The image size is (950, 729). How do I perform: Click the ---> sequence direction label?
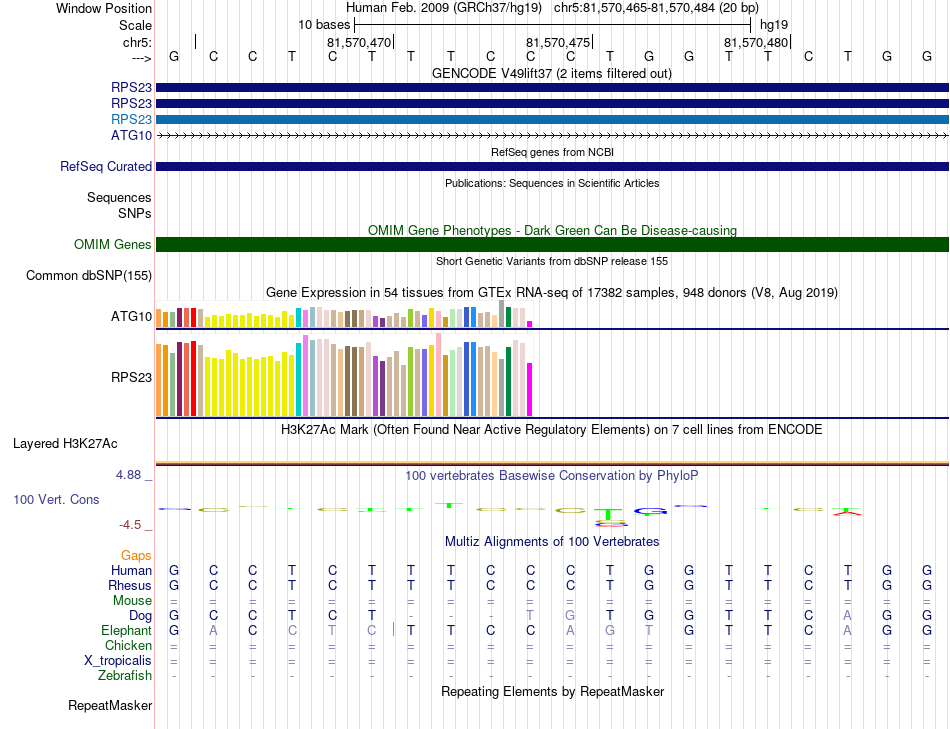pyautogui.click(x=141, y=58)
